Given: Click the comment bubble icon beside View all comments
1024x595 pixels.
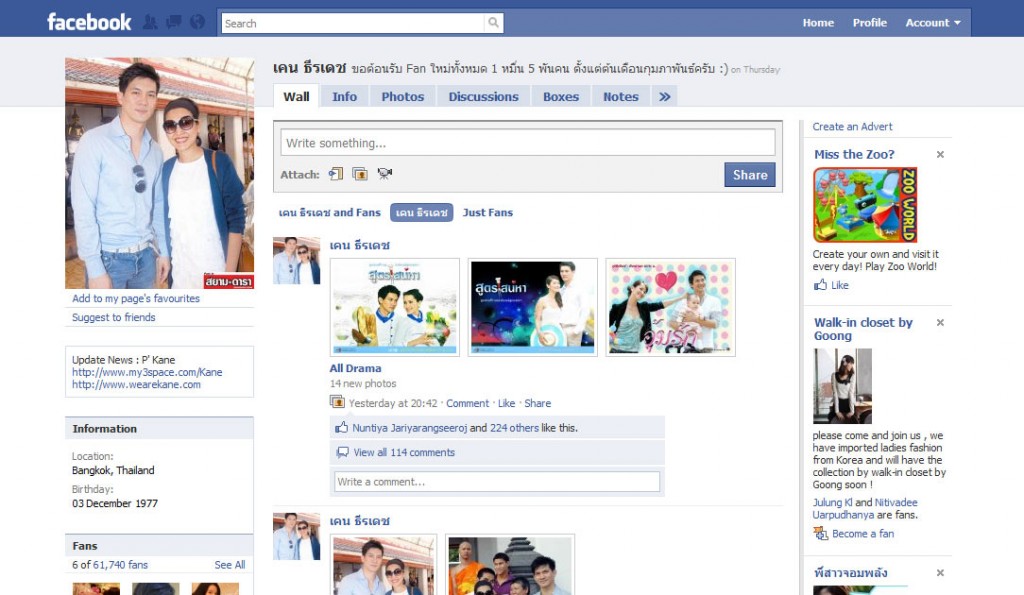Looking at the screenshot, I should coord(342,452).
